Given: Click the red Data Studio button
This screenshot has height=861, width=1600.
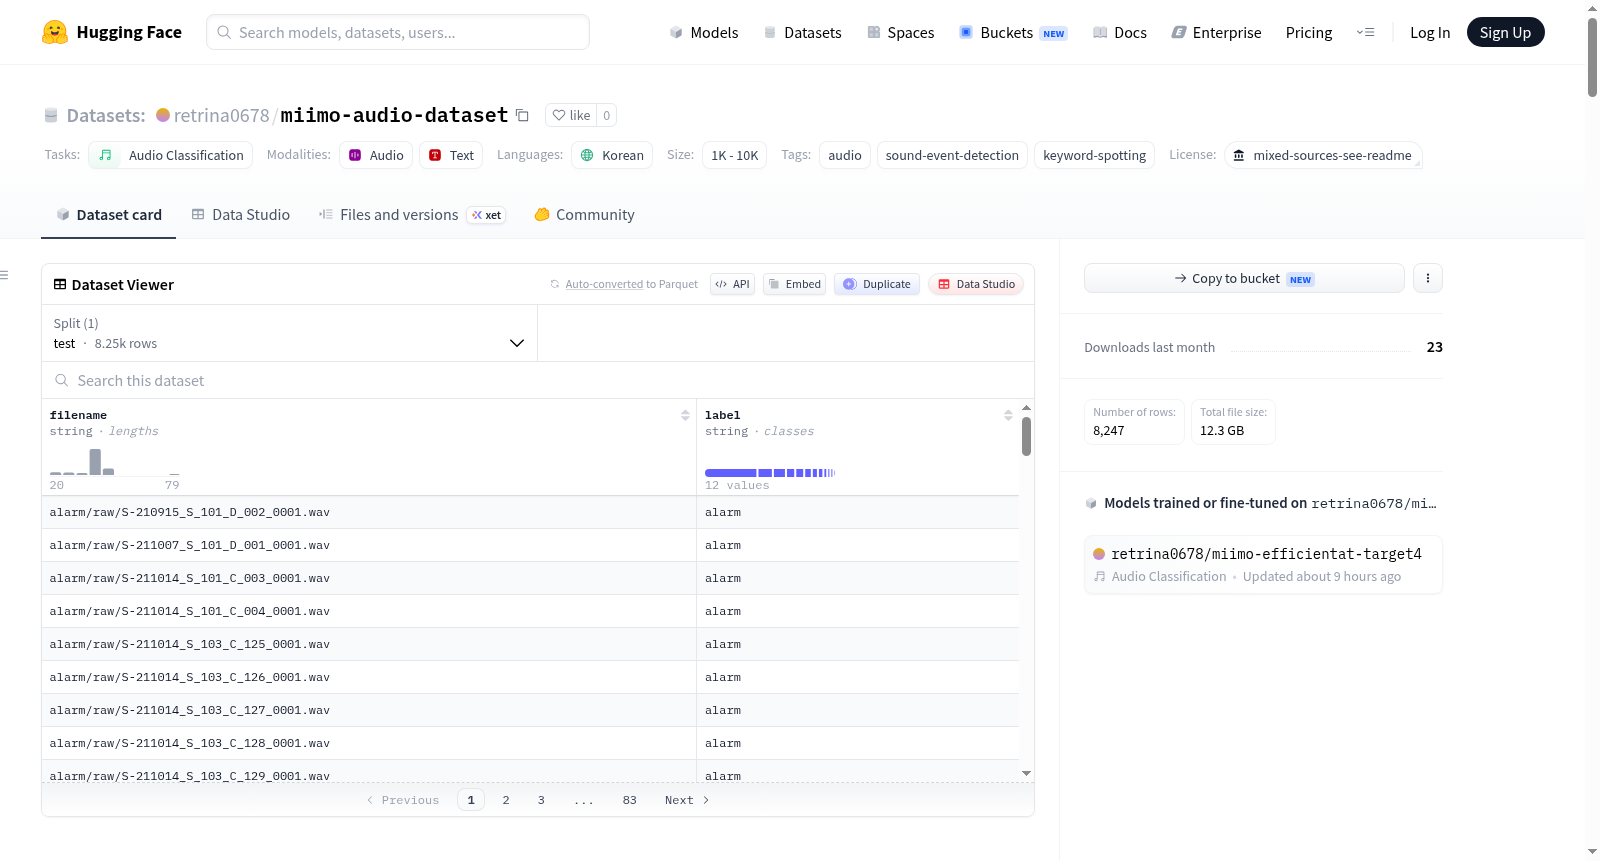Looking at the screenshot, I should (975, 284).
